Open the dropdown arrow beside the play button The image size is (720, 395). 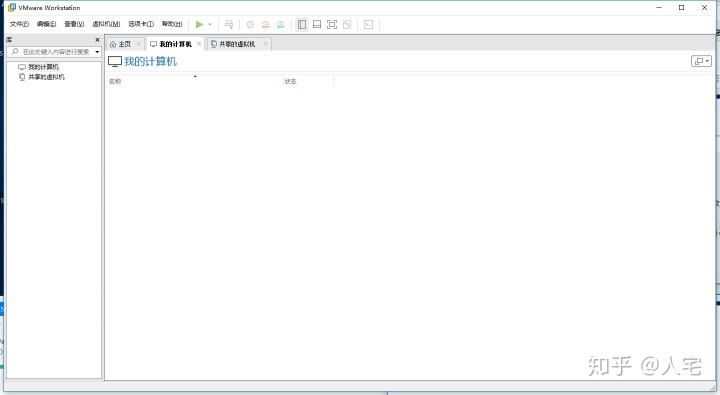210,24
